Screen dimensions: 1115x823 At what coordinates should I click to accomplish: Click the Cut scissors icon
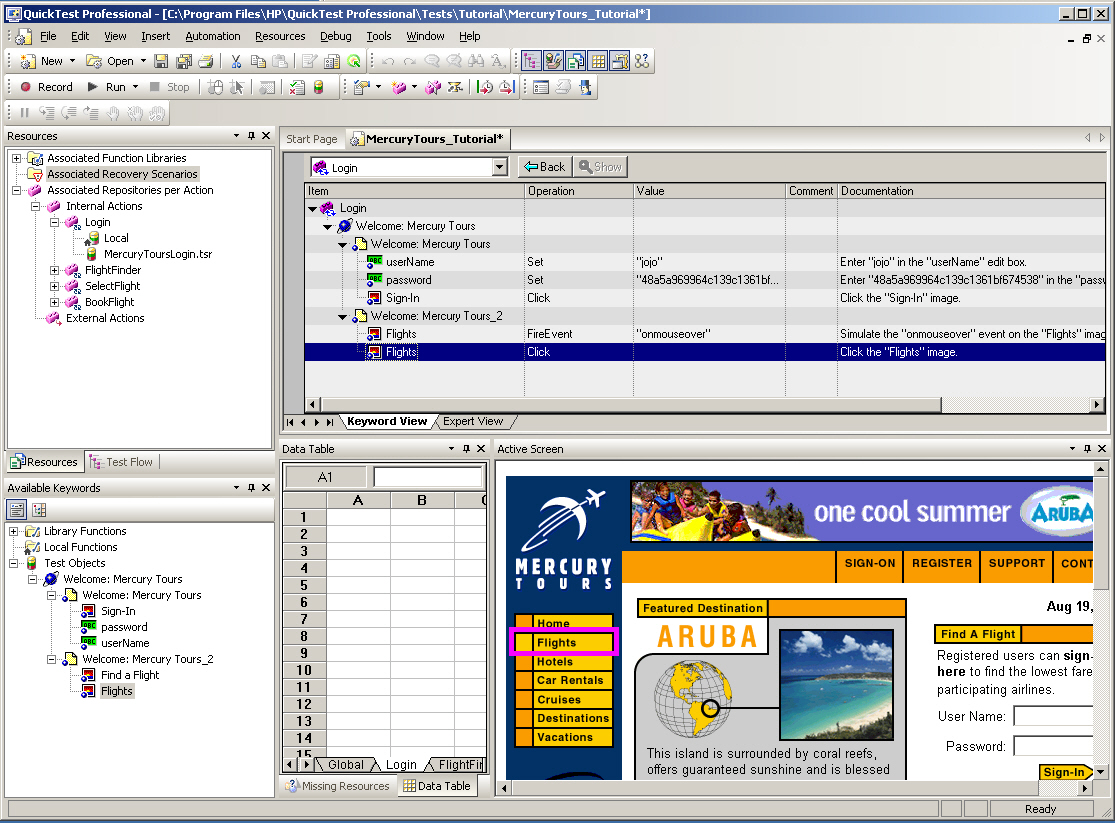pos(237,61)
